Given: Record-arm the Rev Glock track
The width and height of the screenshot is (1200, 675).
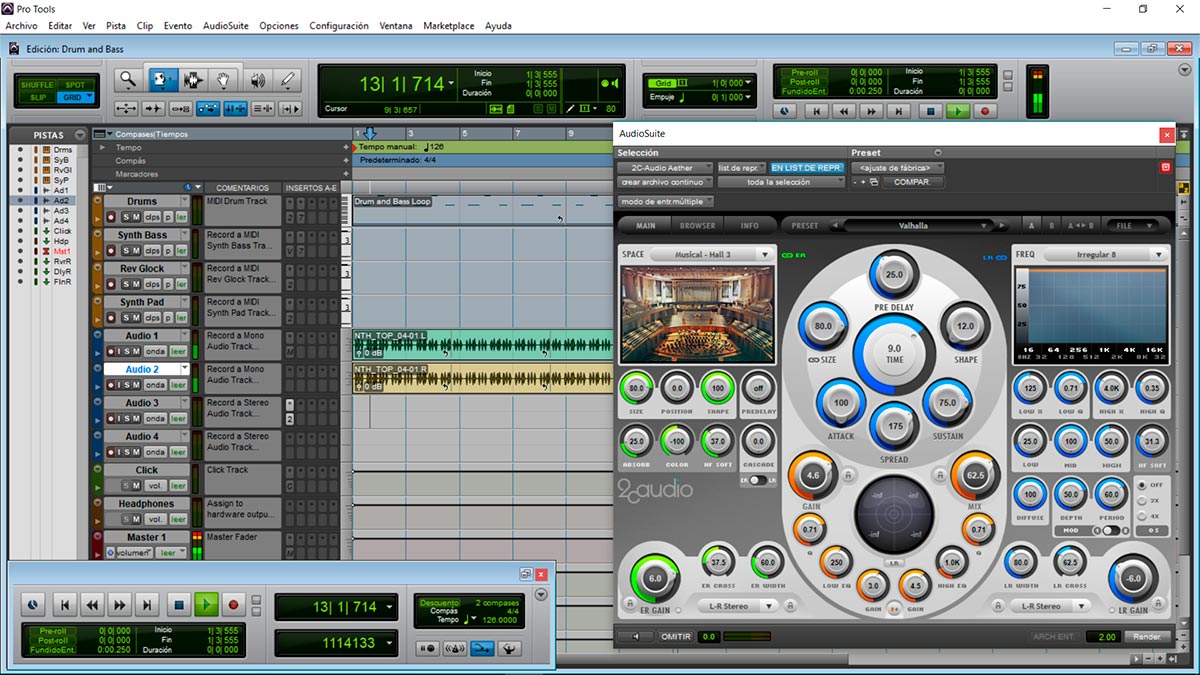Looking at the screenshot, I should point(111,285).
